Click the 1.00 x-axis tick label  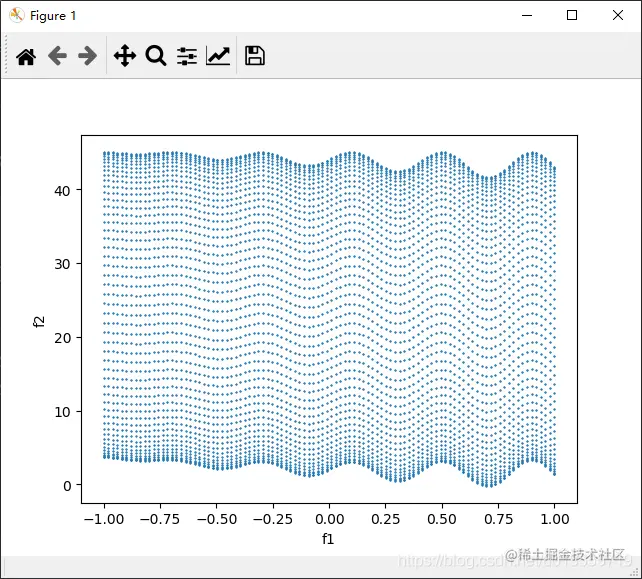555,519
